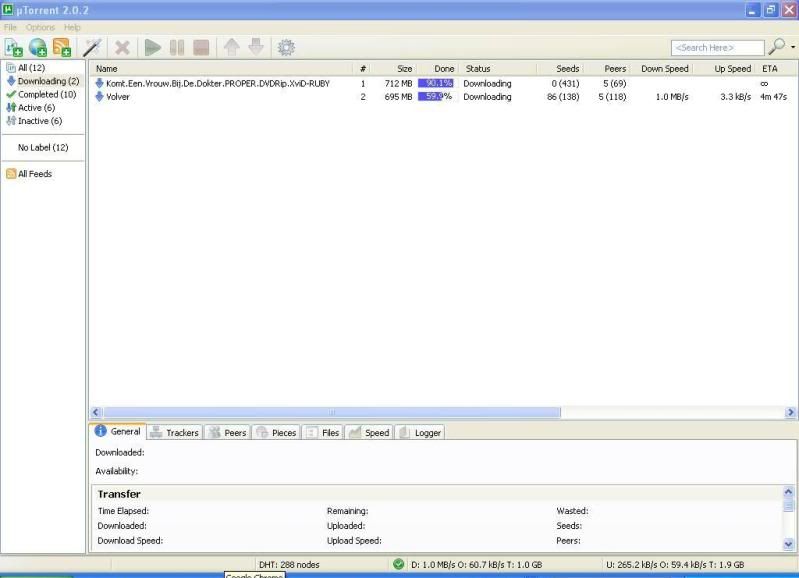
Task: Click the green Completed checkmark icon
Action: pyautogui.click(x=11, y=94)
